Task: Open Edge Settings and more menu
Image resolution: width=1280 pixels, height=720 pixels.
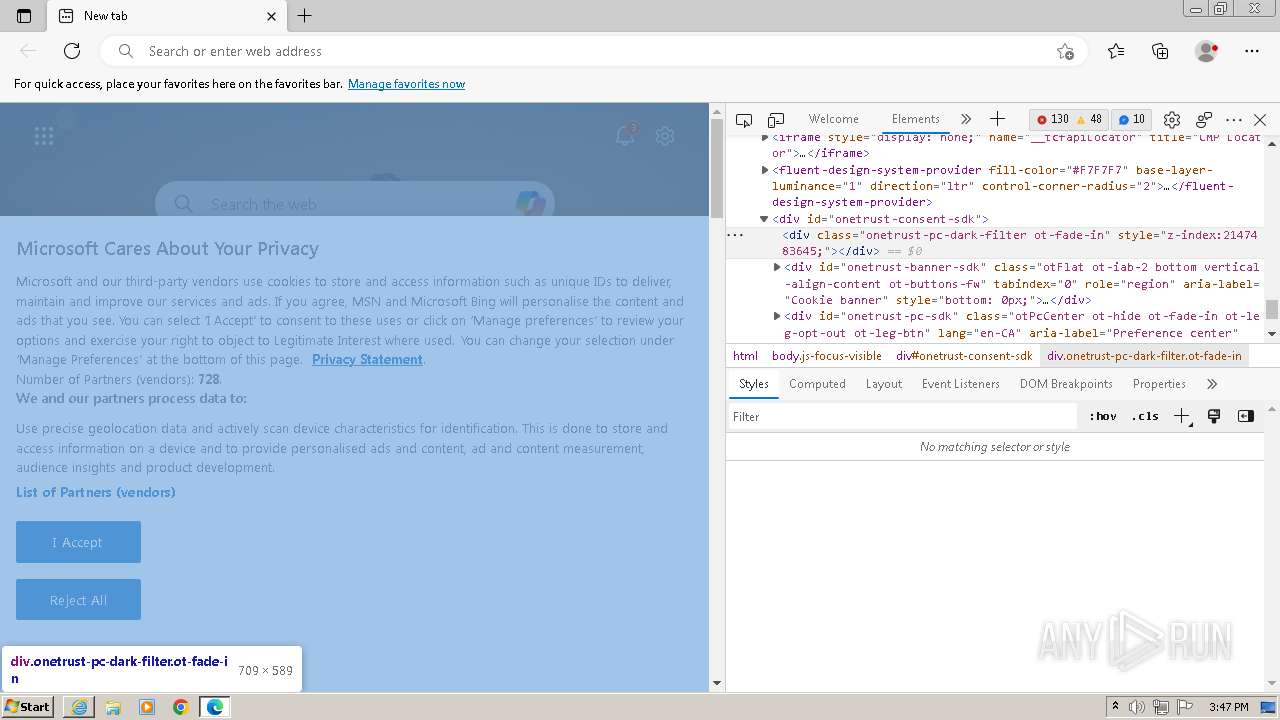Action: (x=1252, y=51)
